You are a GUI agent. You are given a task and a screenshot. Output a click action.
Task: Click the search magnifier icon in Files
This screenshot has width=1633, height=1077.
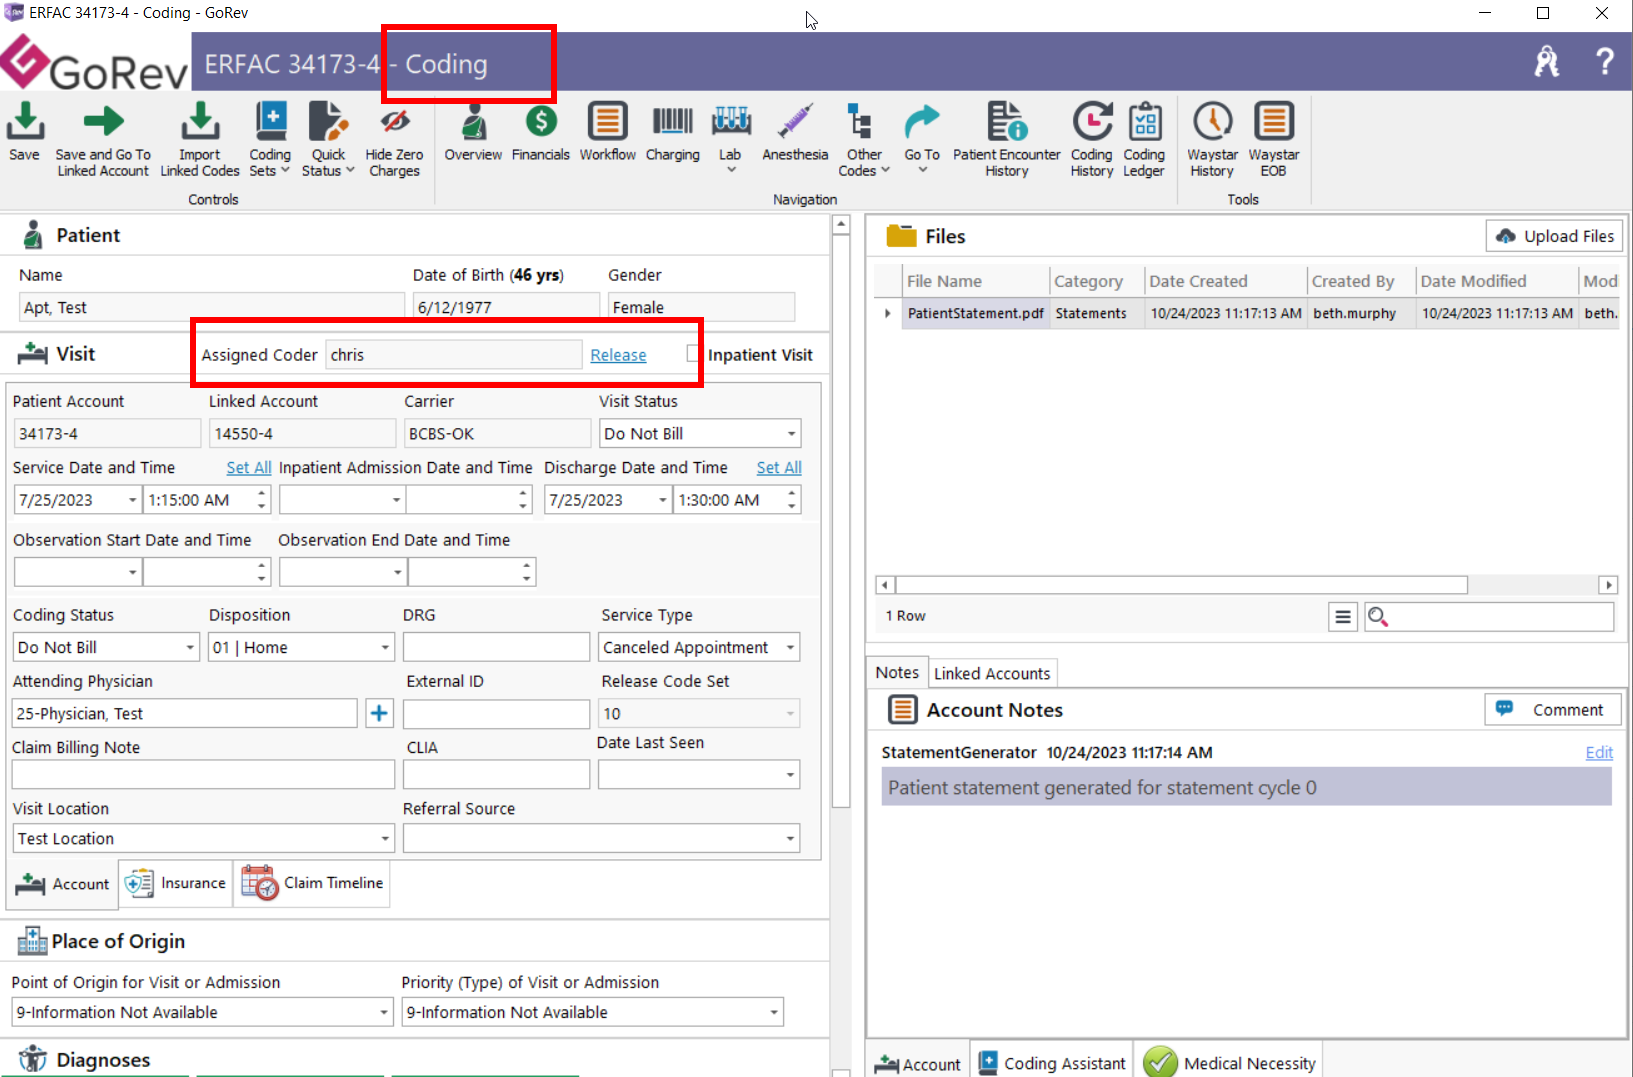tap(1377, 617)
